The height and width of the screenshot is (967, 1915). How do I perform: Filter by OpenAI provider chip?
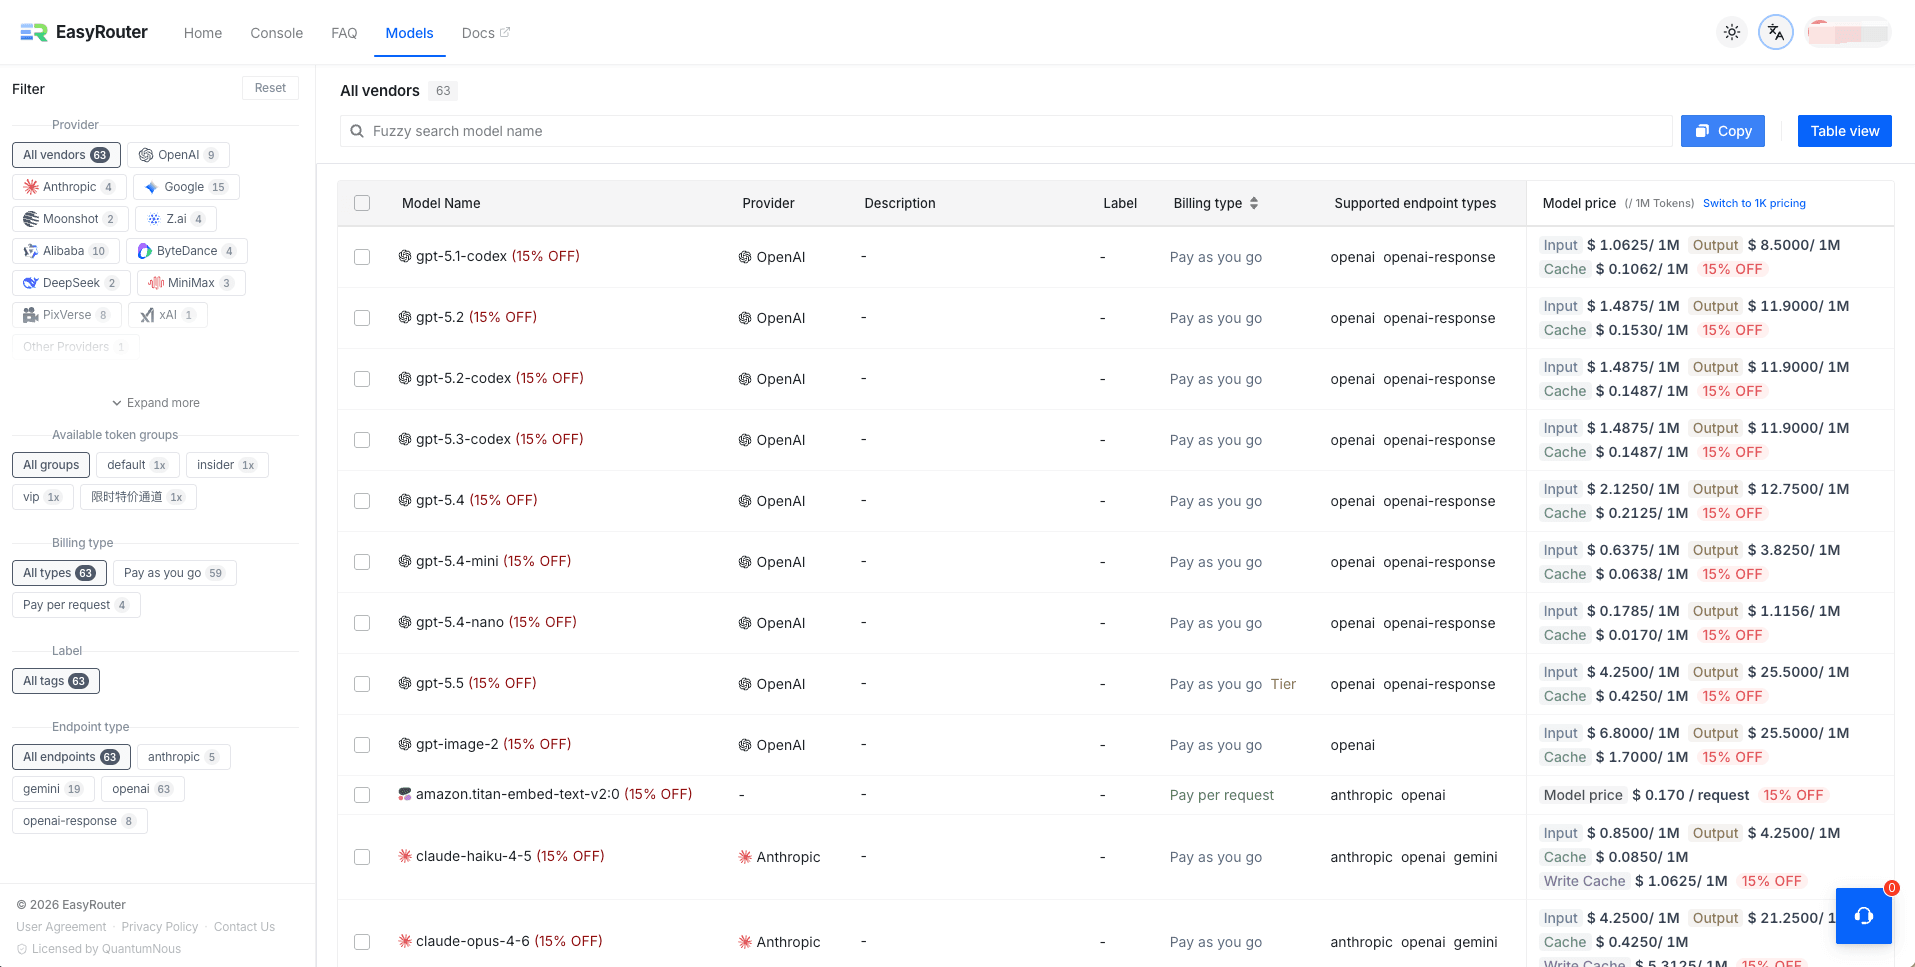point(178,155)
